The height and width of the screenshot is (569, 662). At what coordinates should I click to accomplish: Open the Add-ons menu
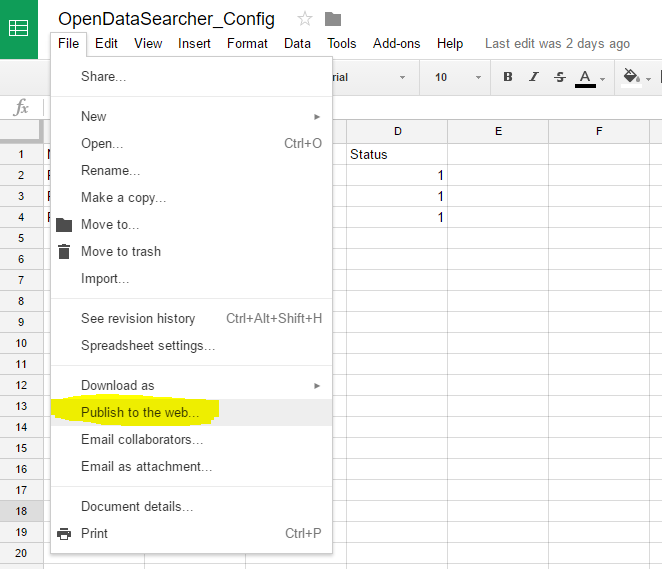coord(396,43)
